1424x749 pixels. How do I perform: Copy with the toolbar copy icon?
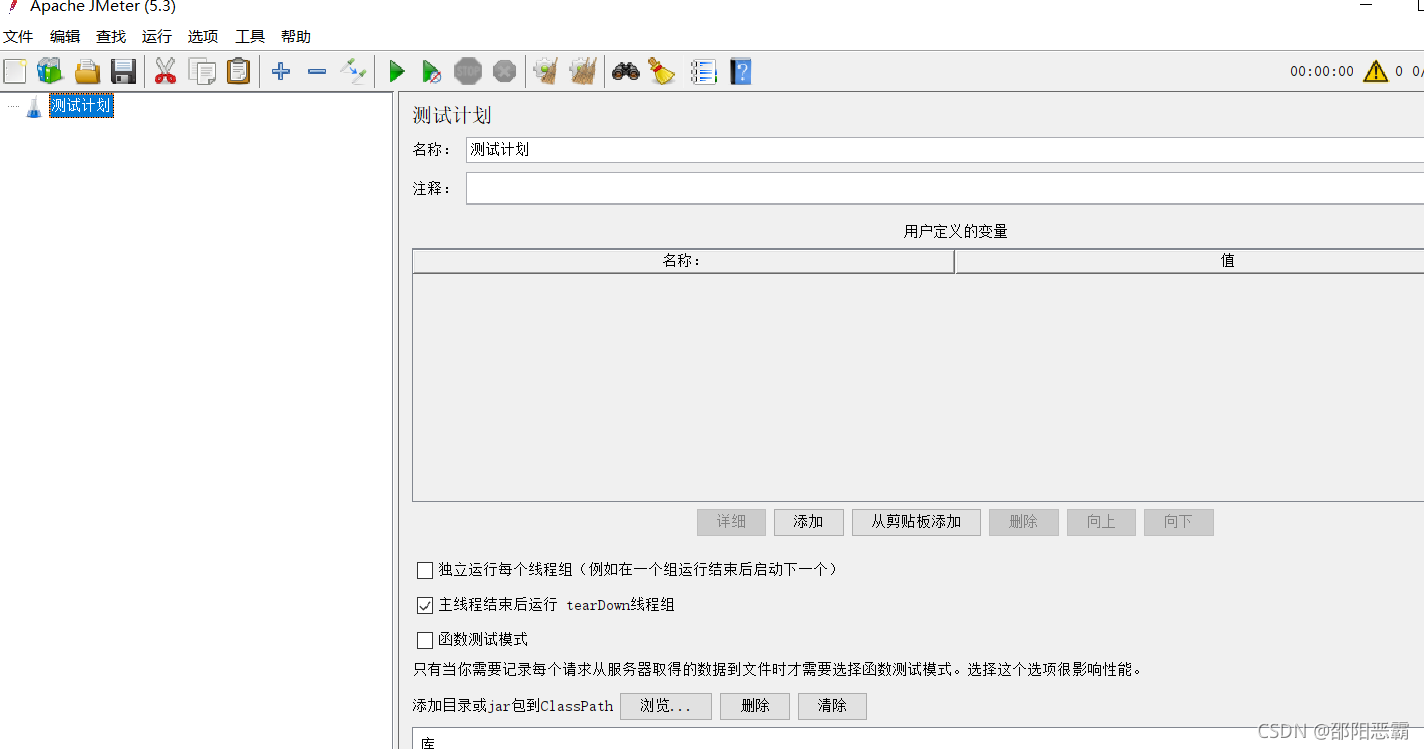click(x=202, y=71)
